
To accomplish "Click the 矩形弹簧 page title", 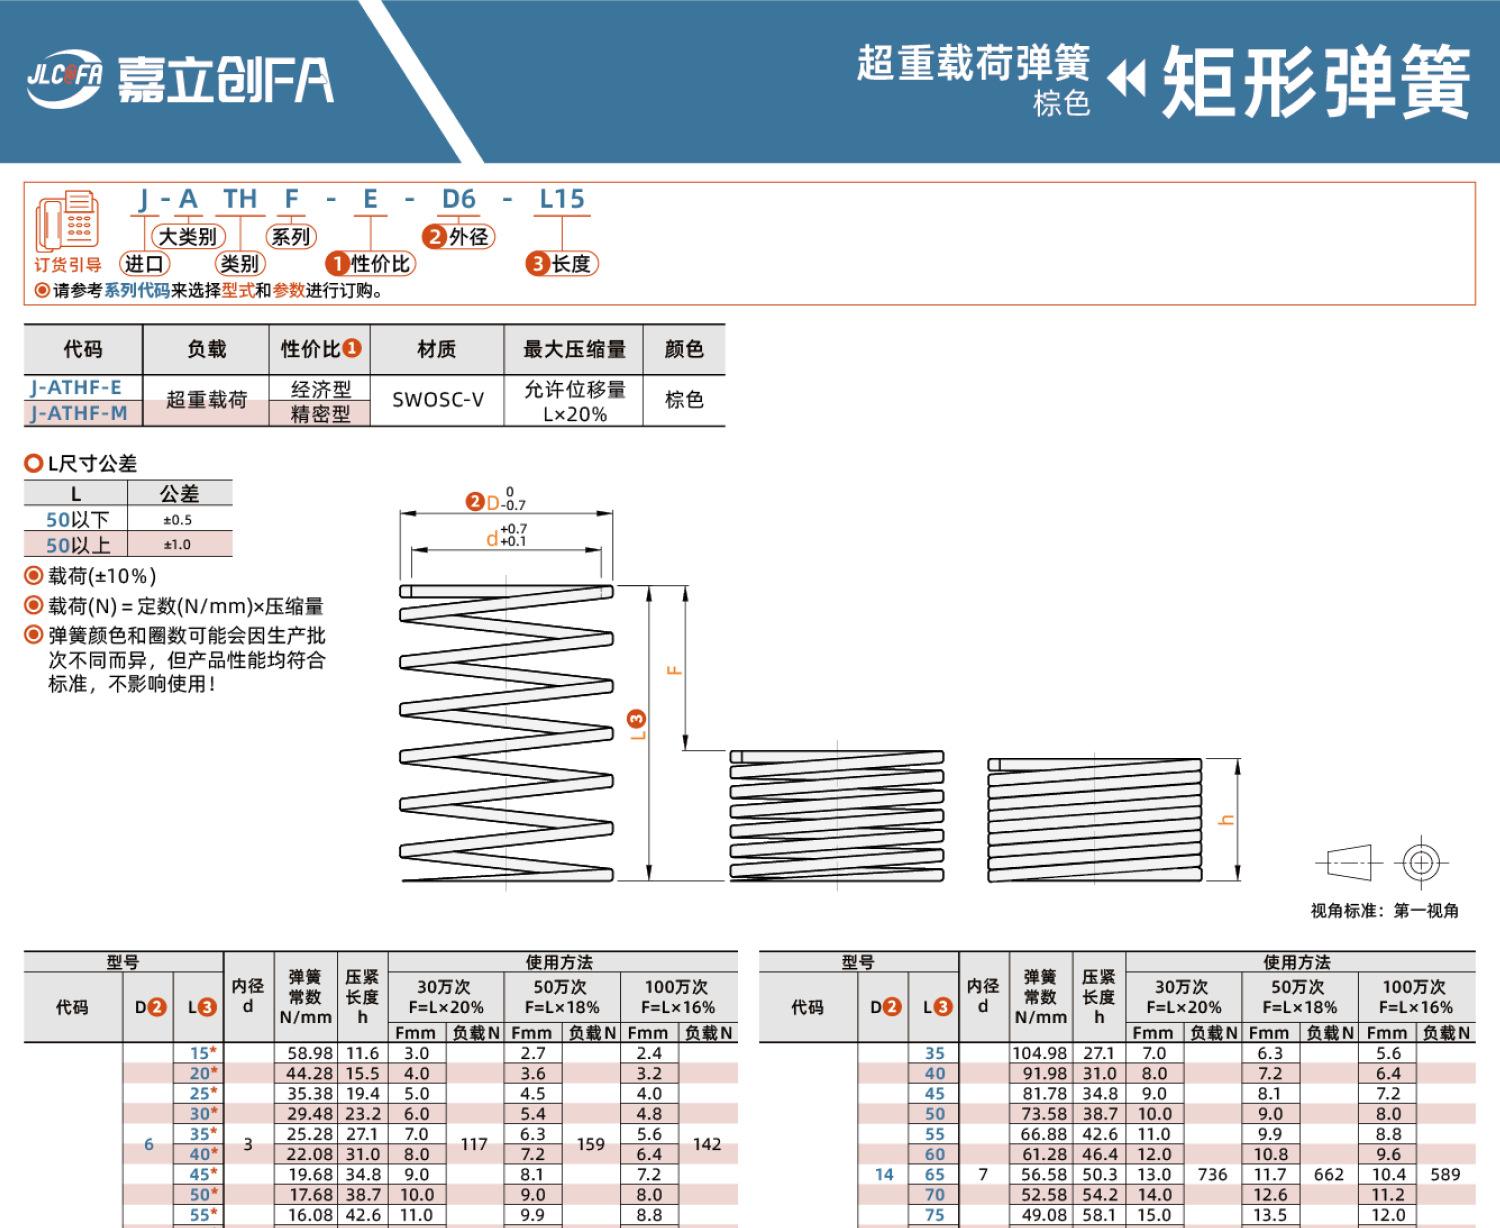I will coord(1316,81).
